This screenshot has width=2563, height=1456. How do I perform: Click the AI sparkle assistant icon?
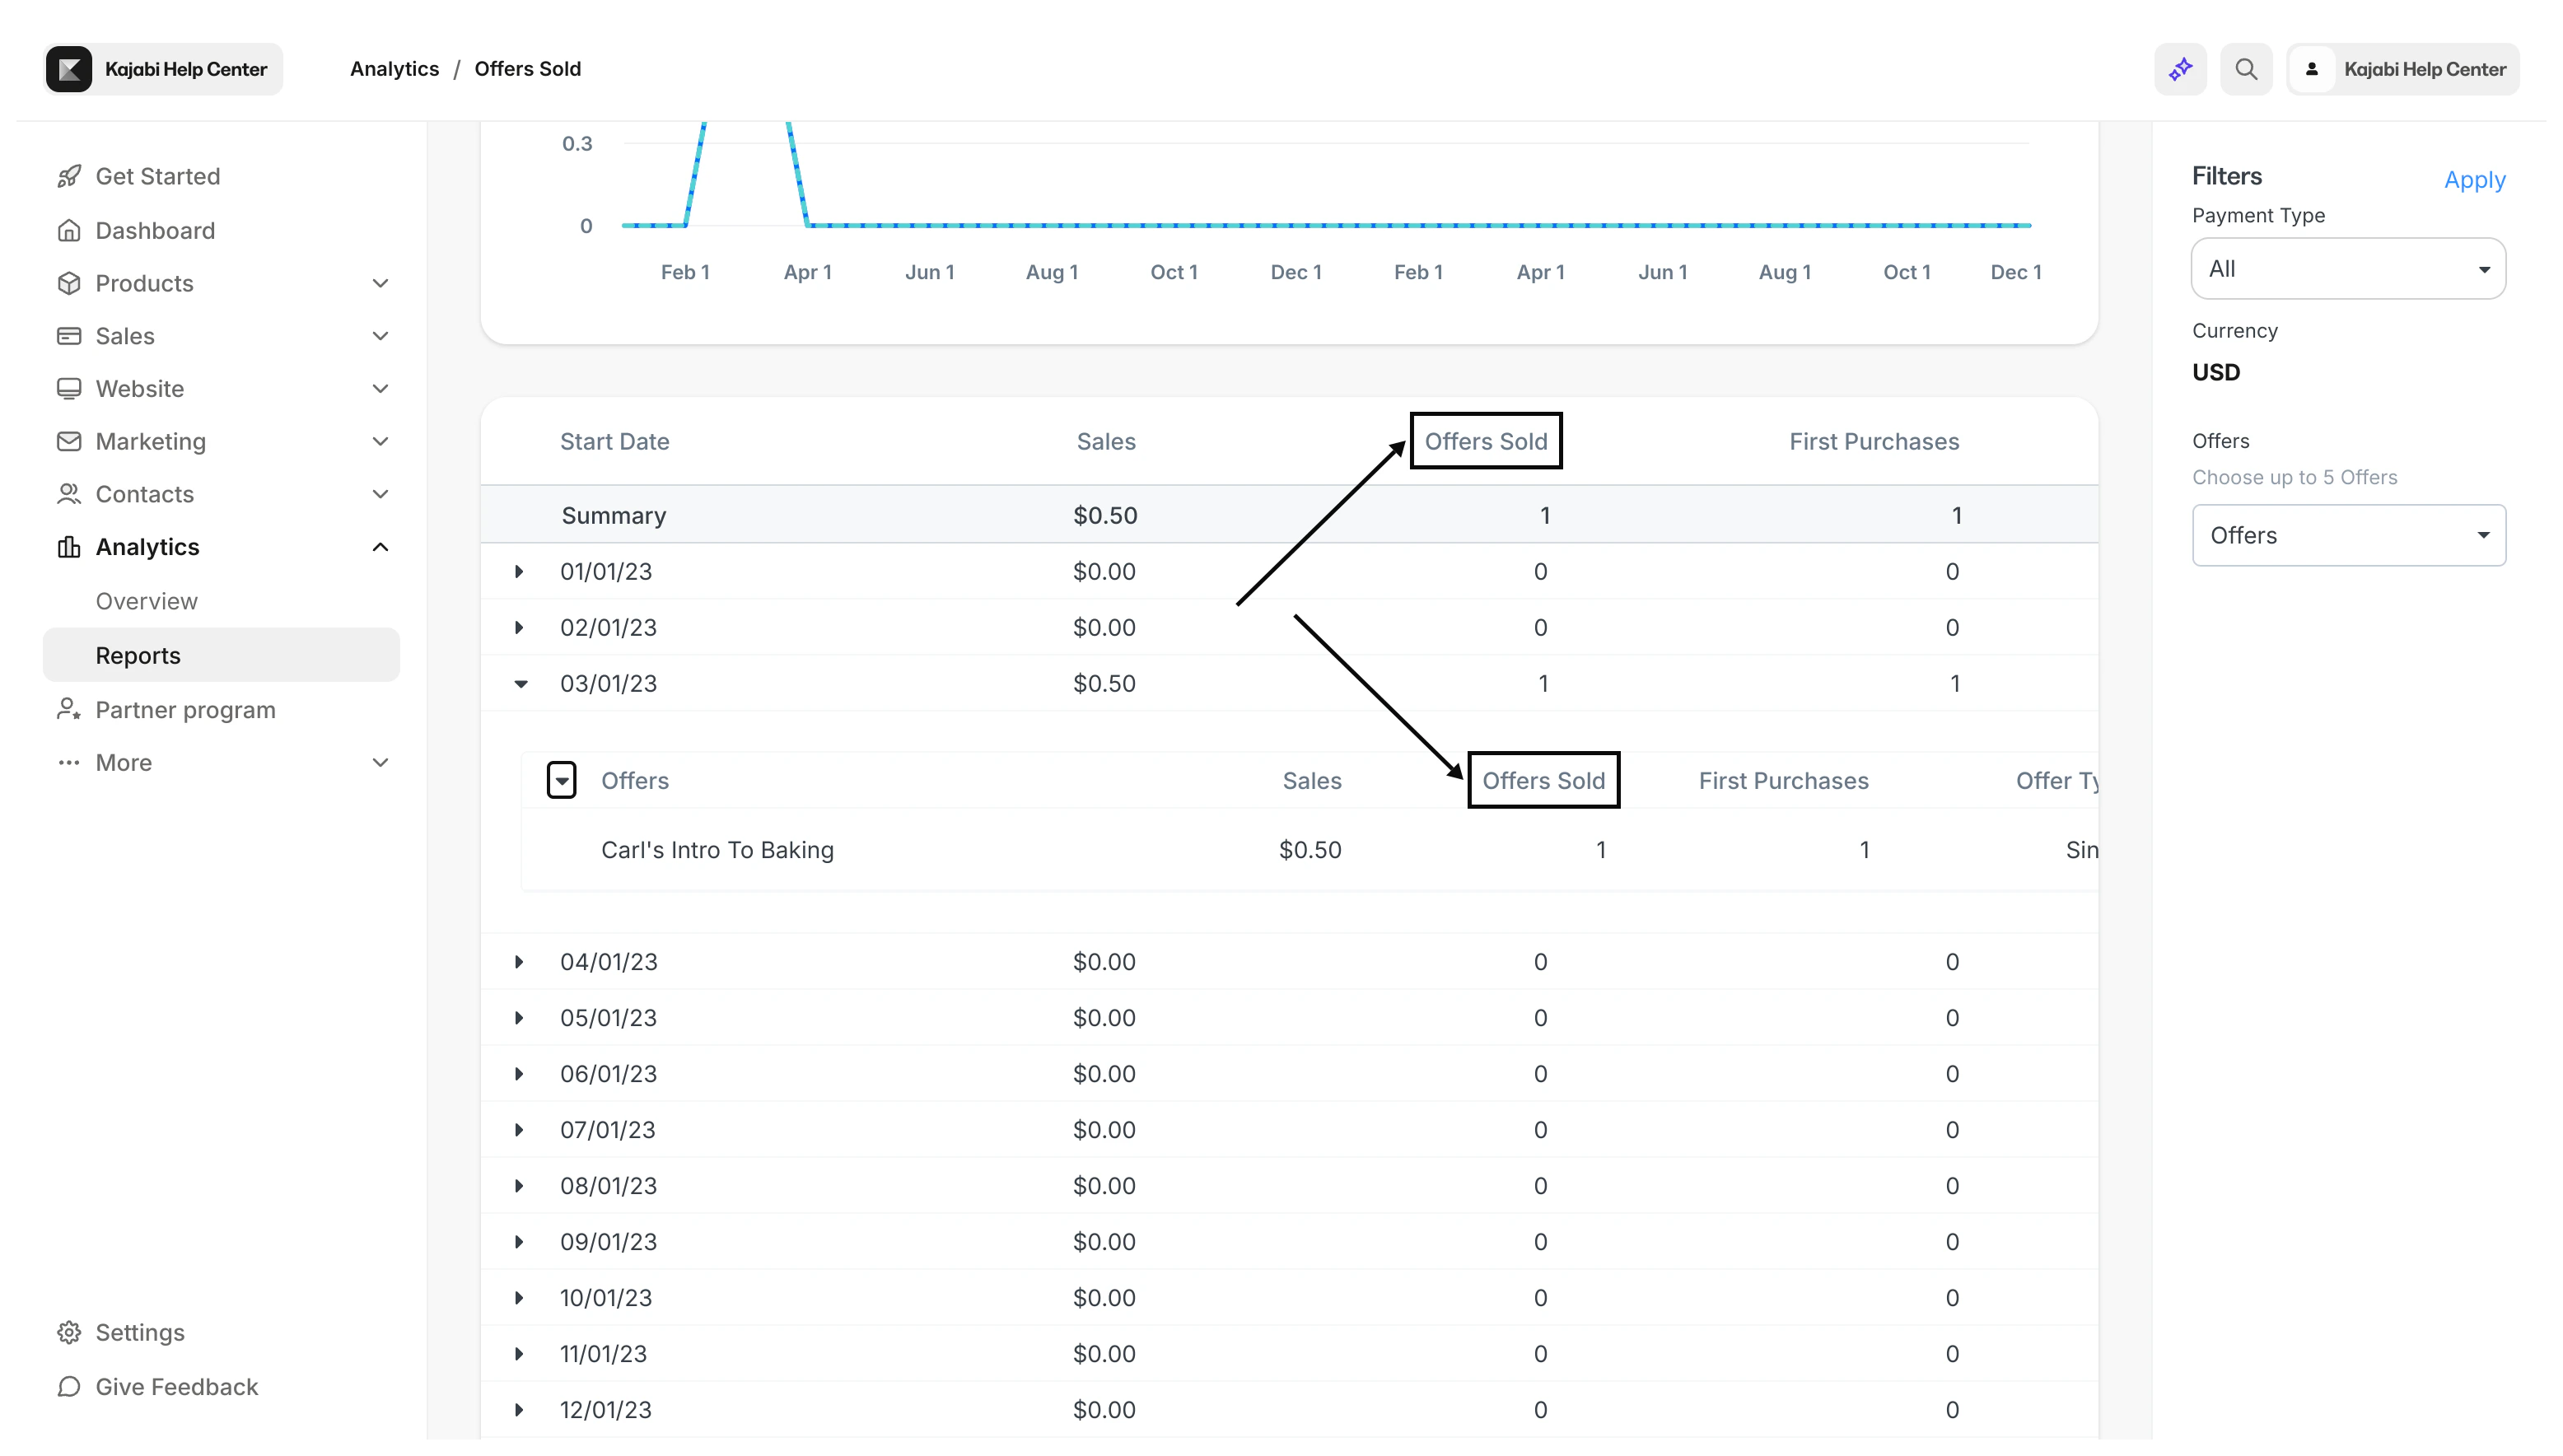pos(2180,69)
